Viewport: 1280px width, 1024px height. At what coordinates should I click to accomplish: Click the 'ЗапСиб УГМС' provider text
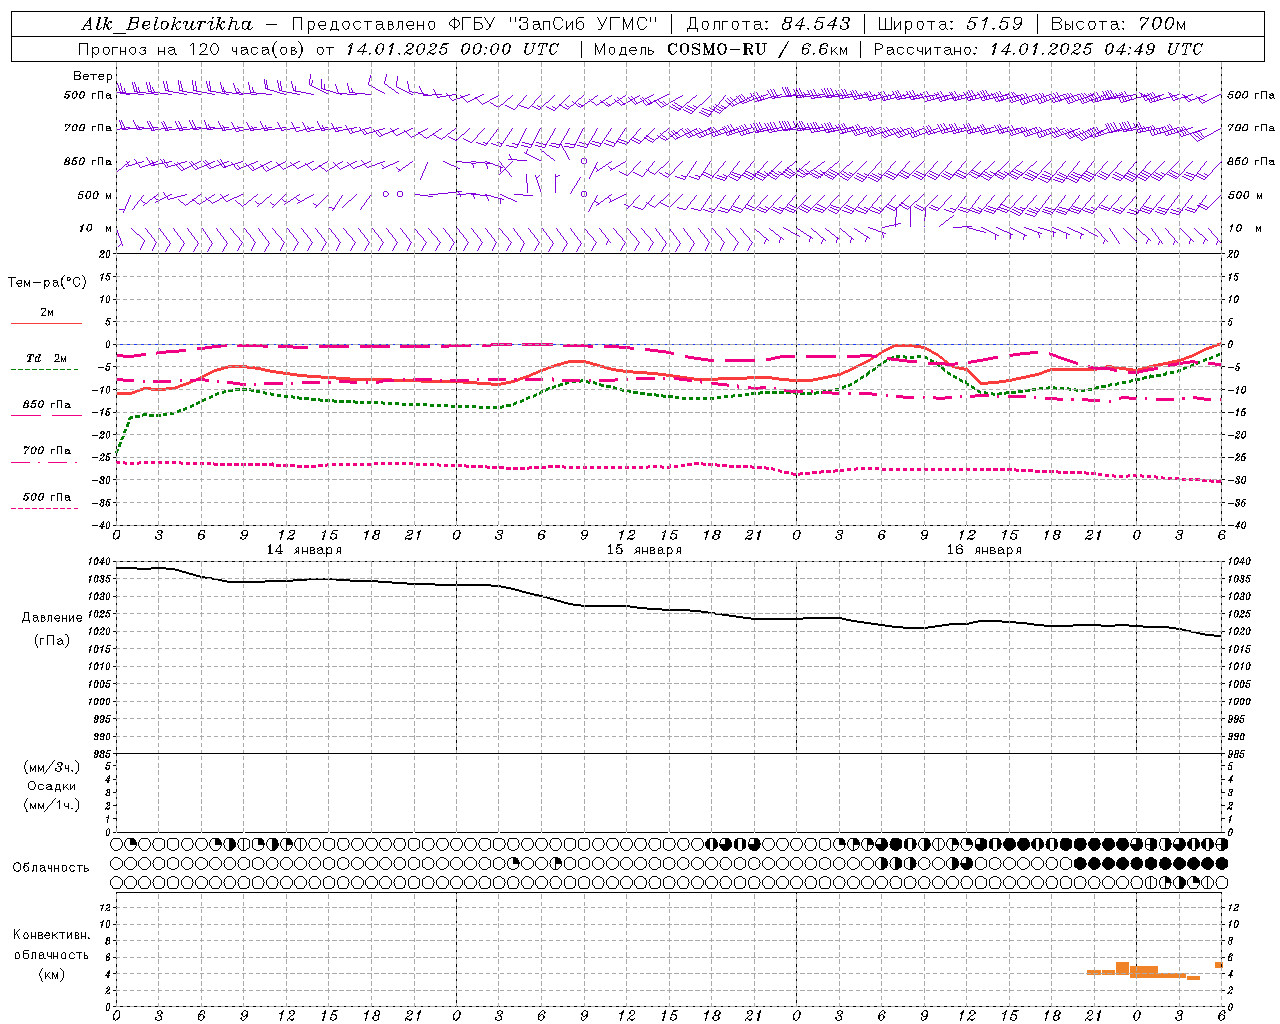tap(583, 24)
